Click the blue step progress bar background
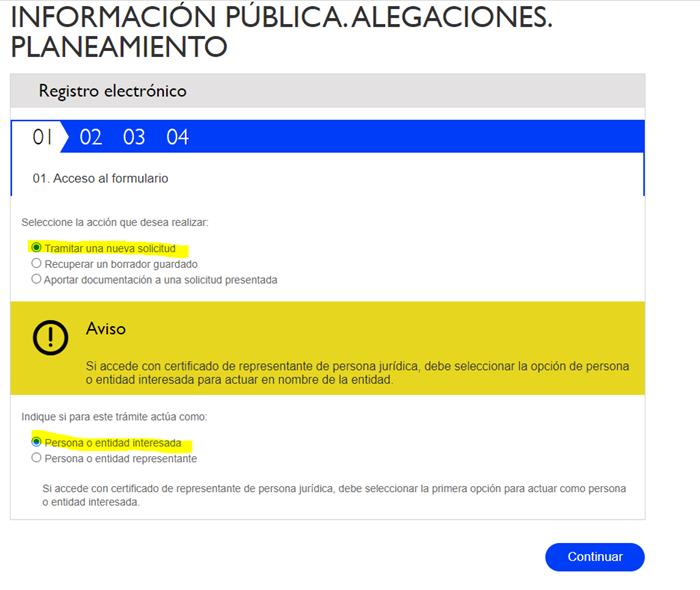 420,137
